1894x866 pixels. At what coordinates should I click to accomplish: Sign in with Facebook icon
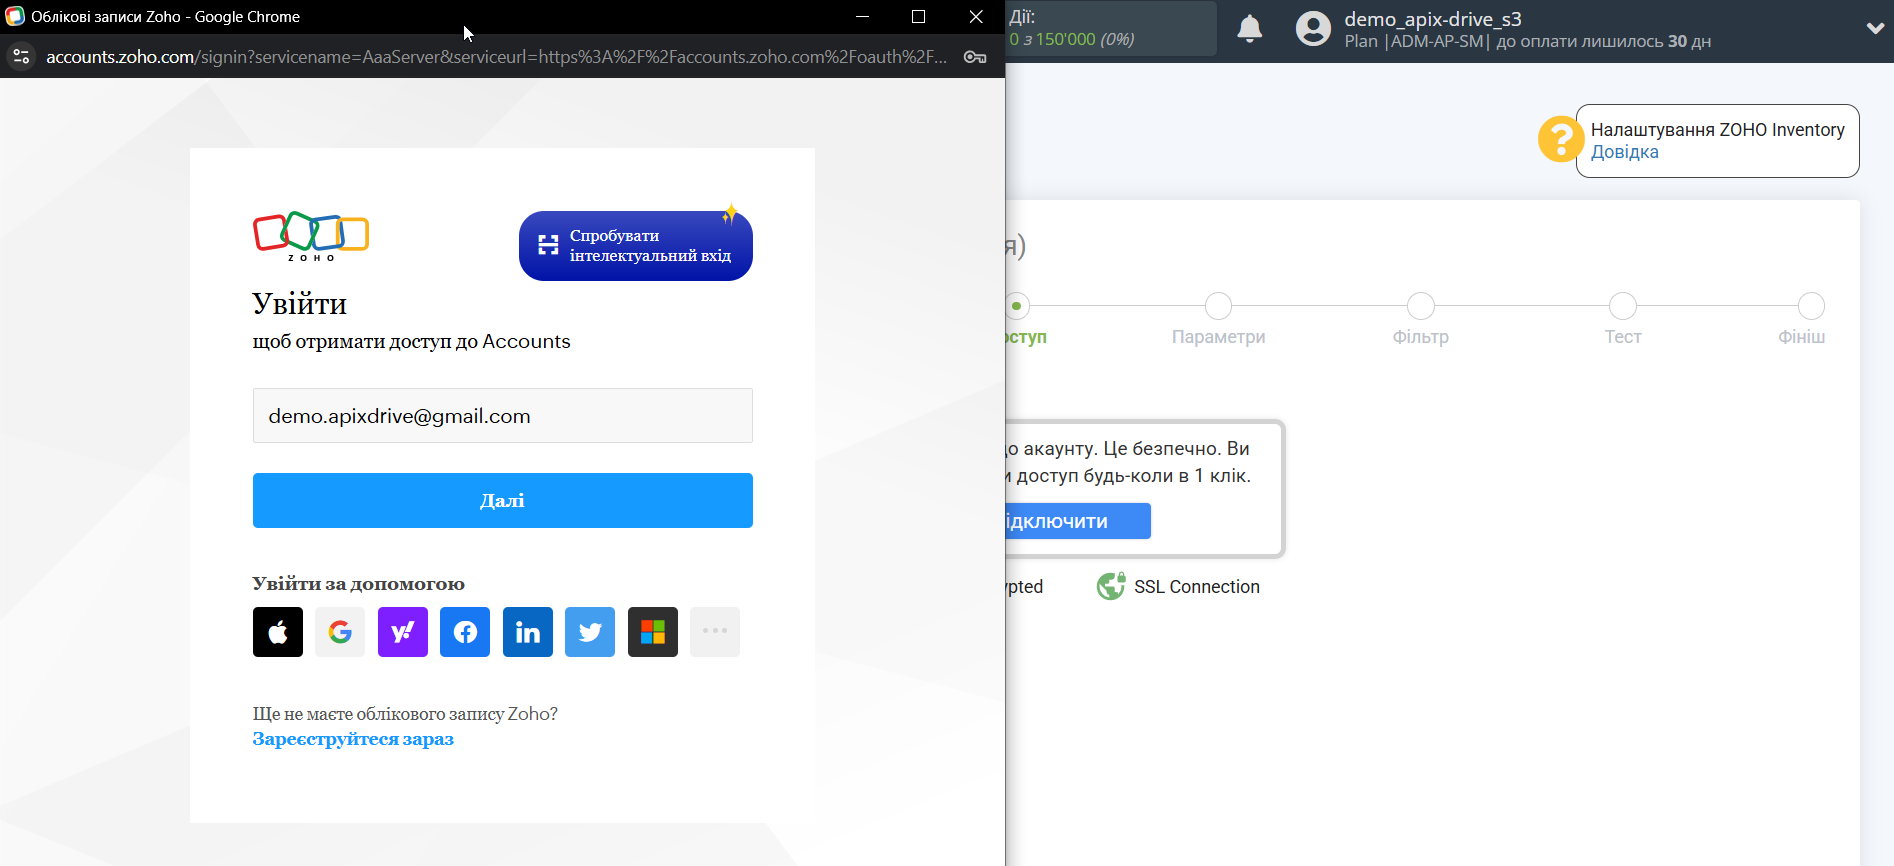coord(465,632)
